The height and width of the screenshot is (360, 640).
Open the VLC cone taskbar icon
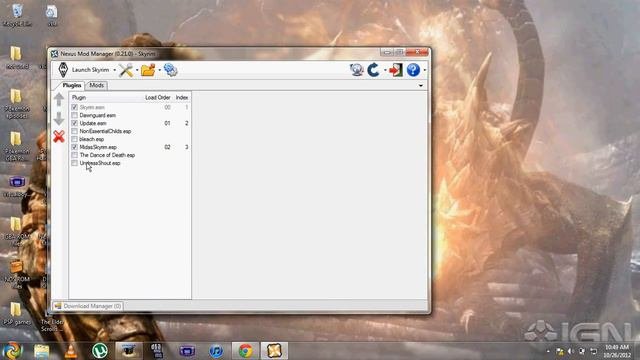click(71, 351)
